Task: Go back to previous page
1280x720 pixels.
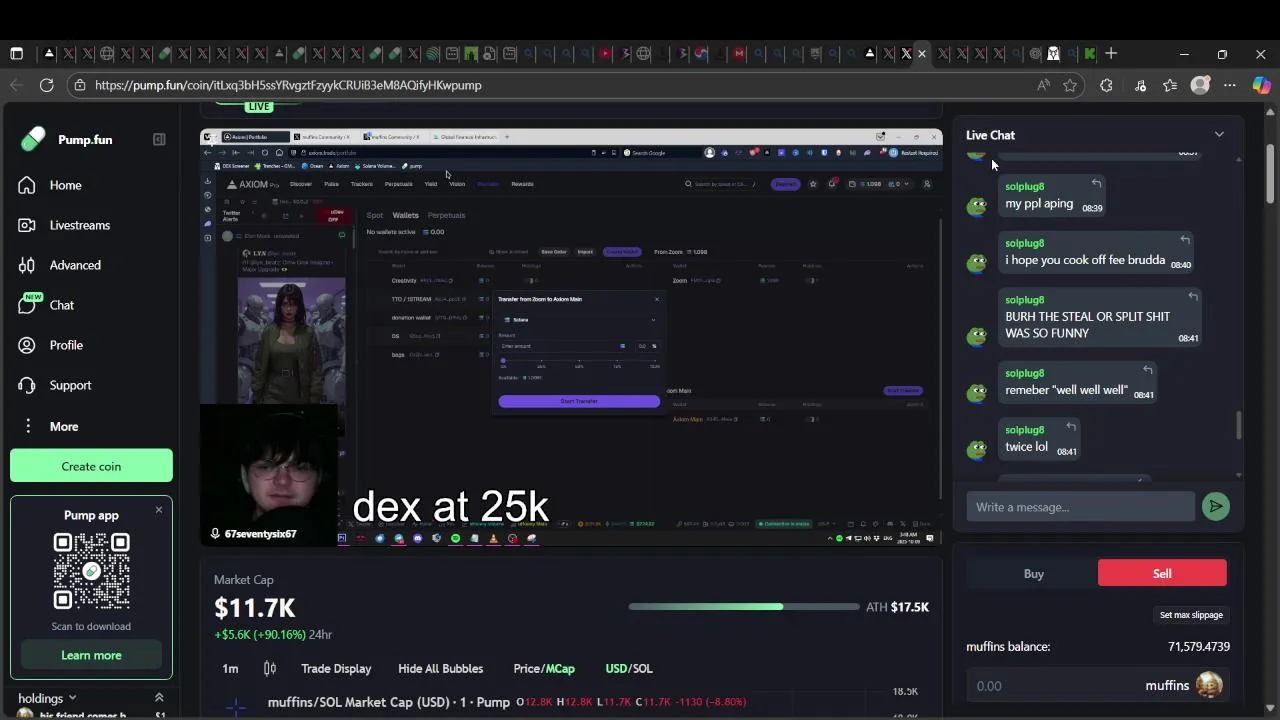Action: tap(15, 85)
